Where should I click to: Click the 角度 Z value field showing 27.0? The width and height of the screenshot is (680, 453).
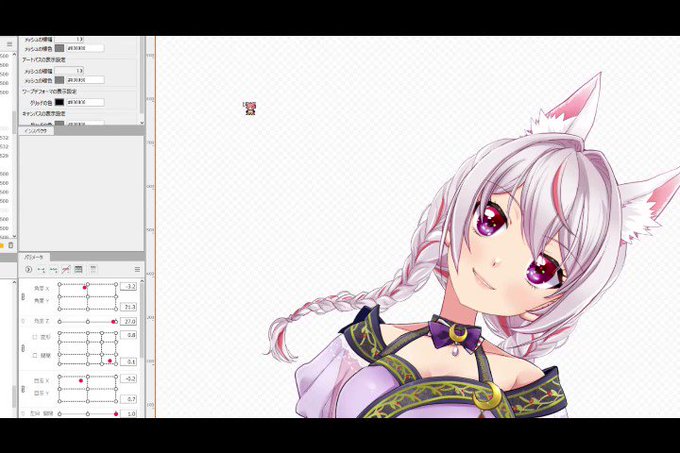(x=129, y=322)
